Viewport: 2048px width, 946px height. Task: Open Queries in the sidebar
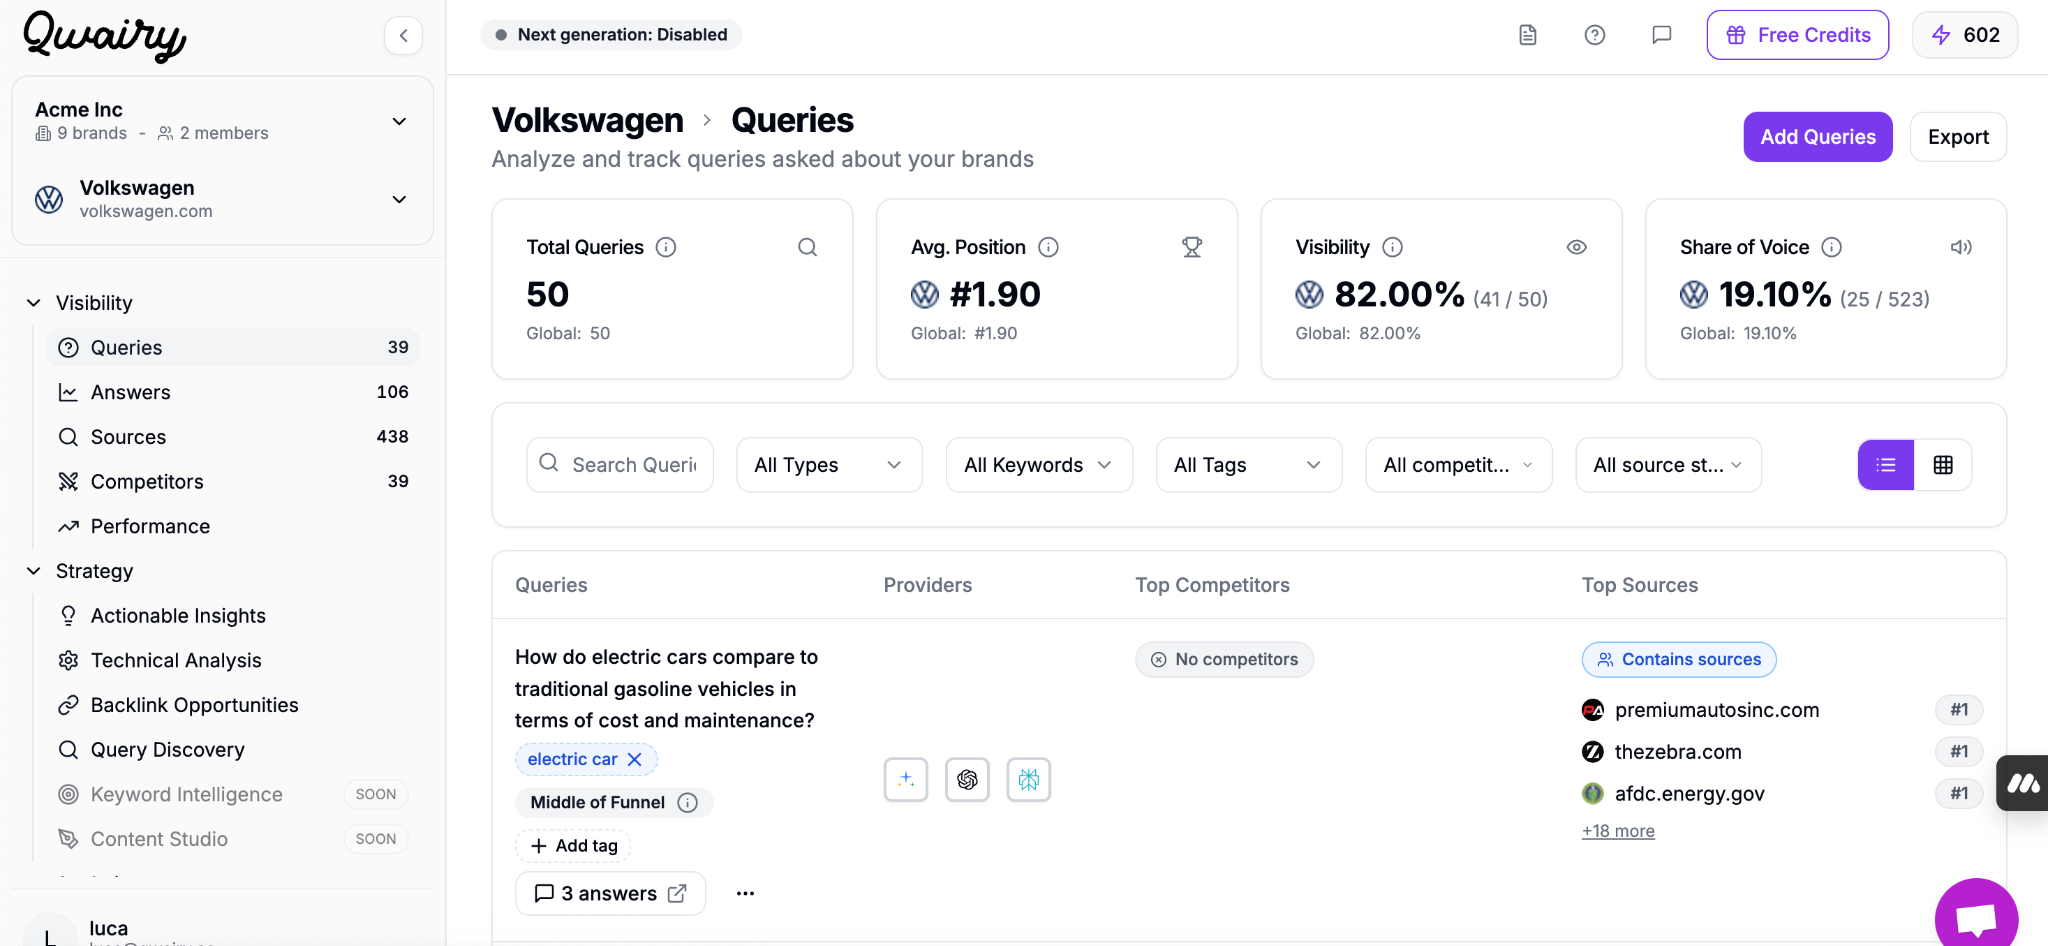tap(233, 347)
